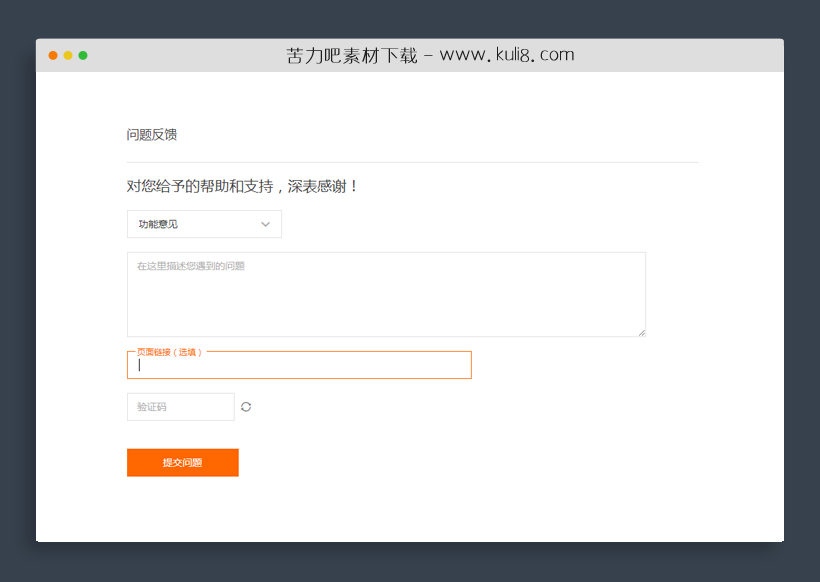
Task: Click inside the 验证码 captcha field
Action: 180,406
